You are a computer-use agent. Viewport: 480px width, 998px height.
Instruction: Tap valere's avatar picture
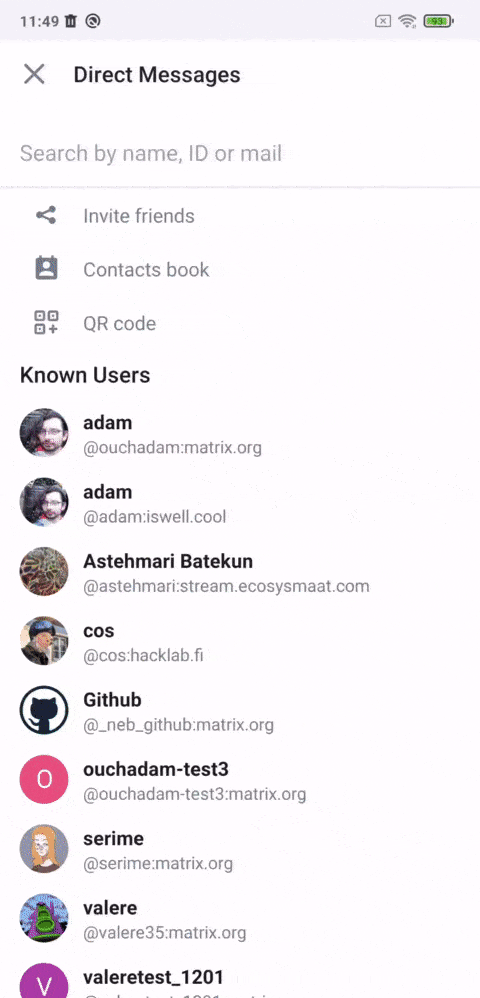44,918
